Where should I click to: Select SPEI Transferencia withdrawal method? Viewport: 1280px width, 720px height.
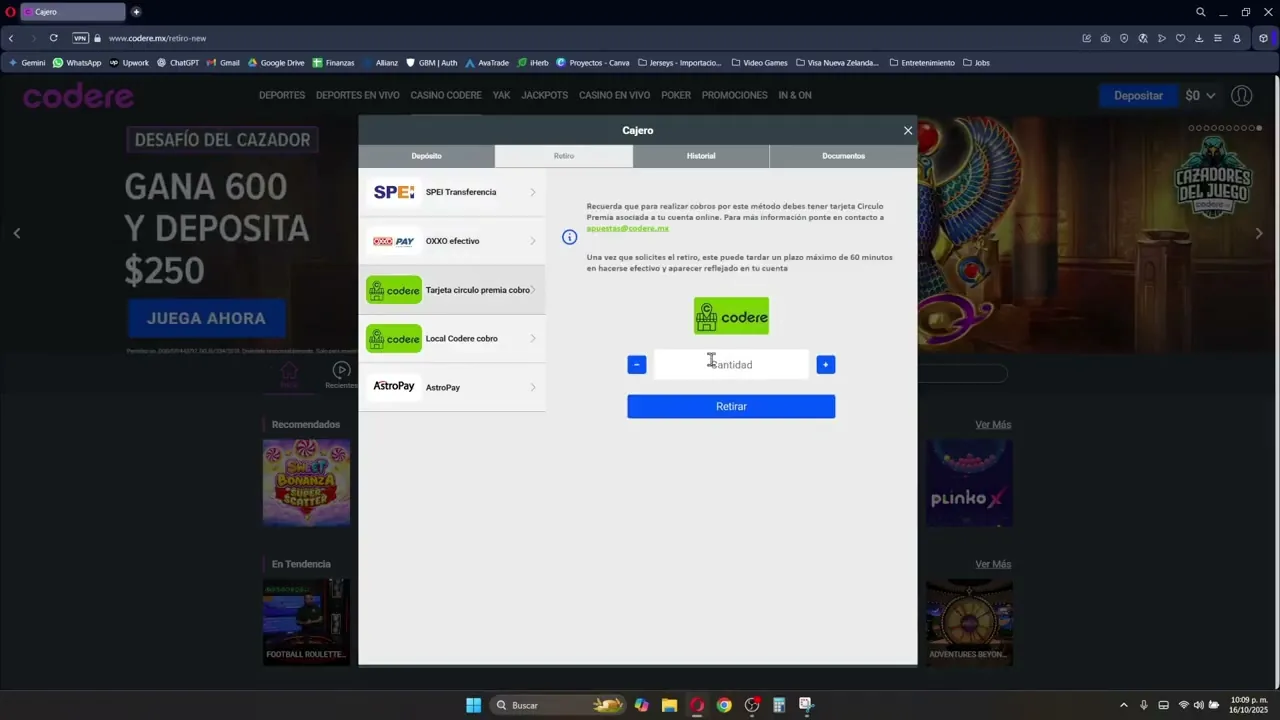(x=452, y=192)
